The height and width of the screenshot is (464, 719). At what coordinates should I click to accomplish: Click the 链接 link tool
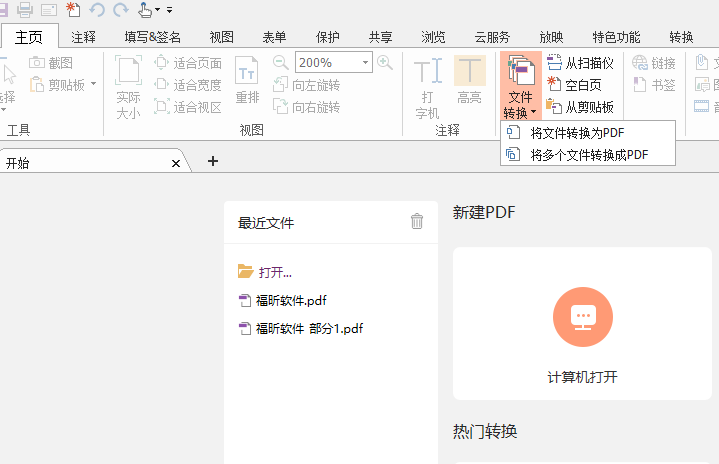pos(654,62)
